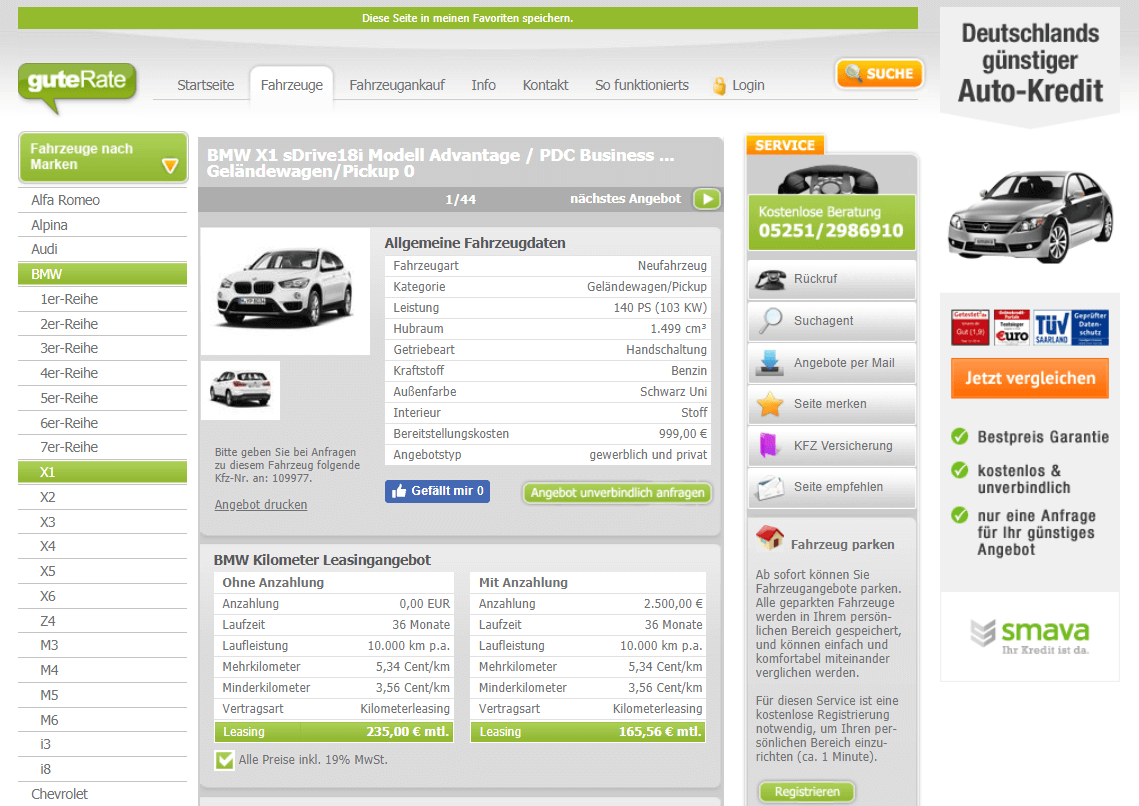Toggle the 'Alle Preise inkl. 19% MwSt.' checkbox
This screenshot has height=806, width=1139.
[x=224, y=760]
